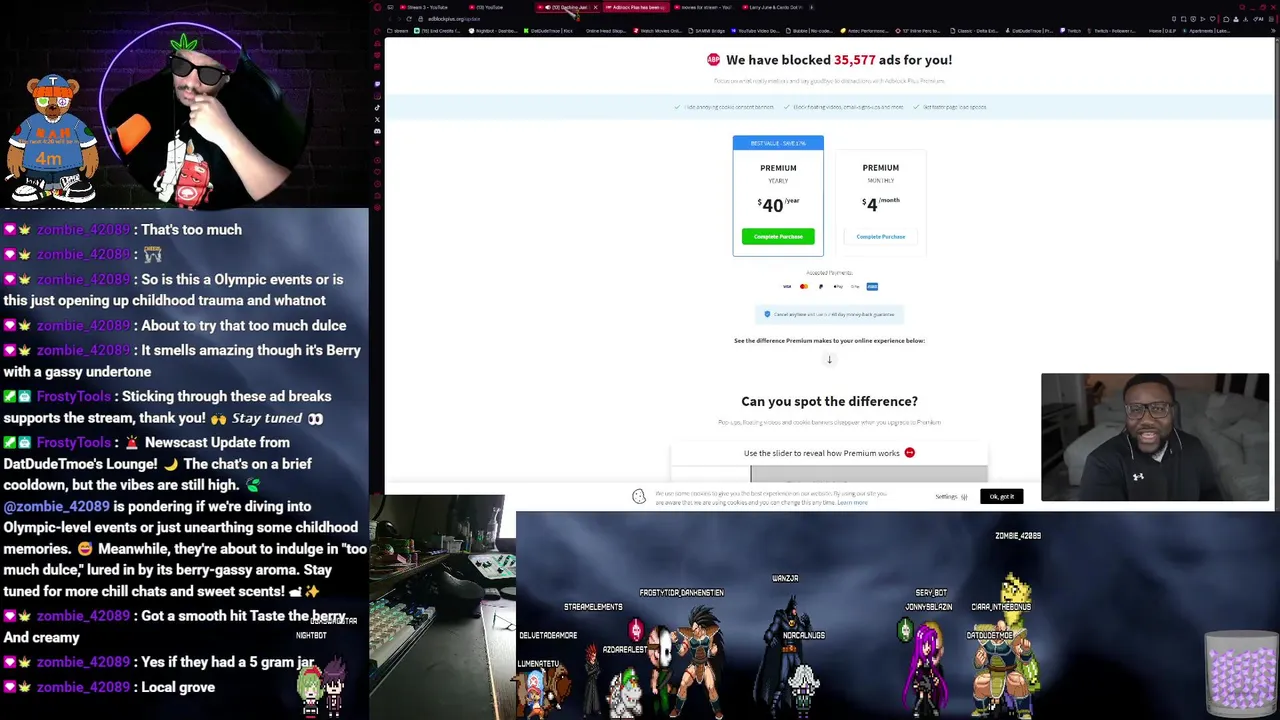The width and height of the screenshot is (1280, 720).
Task: Open Instagram in browser sidebar
Action: point(377,96)
